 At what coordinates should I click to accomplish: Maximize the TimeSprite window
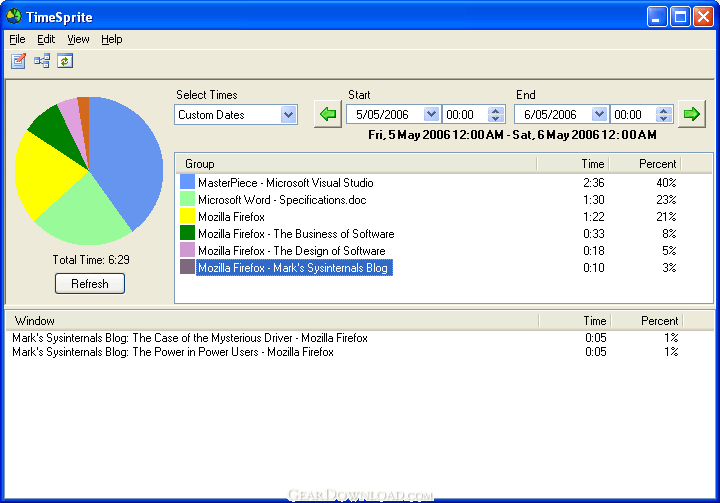coord(680,17)
